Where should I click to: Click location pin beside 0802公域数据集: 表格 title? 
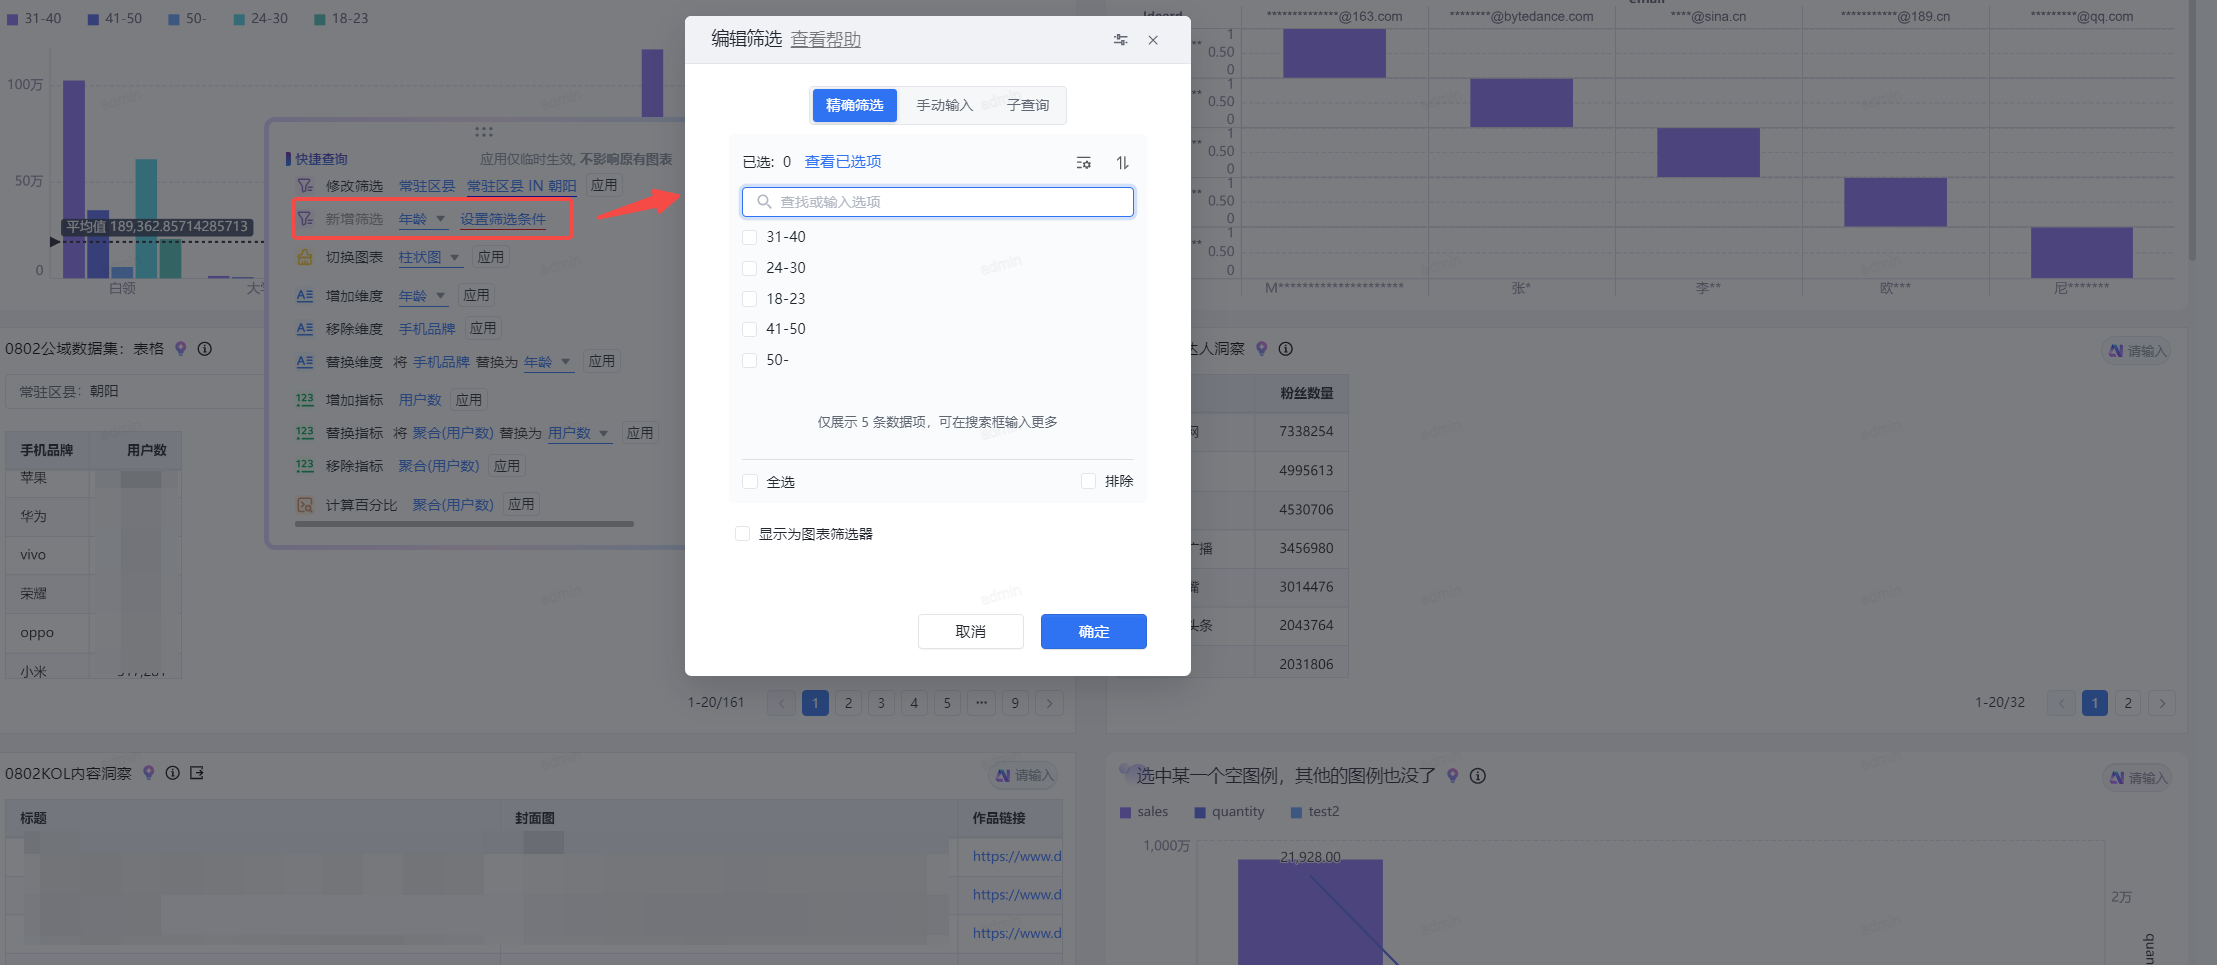181,349
